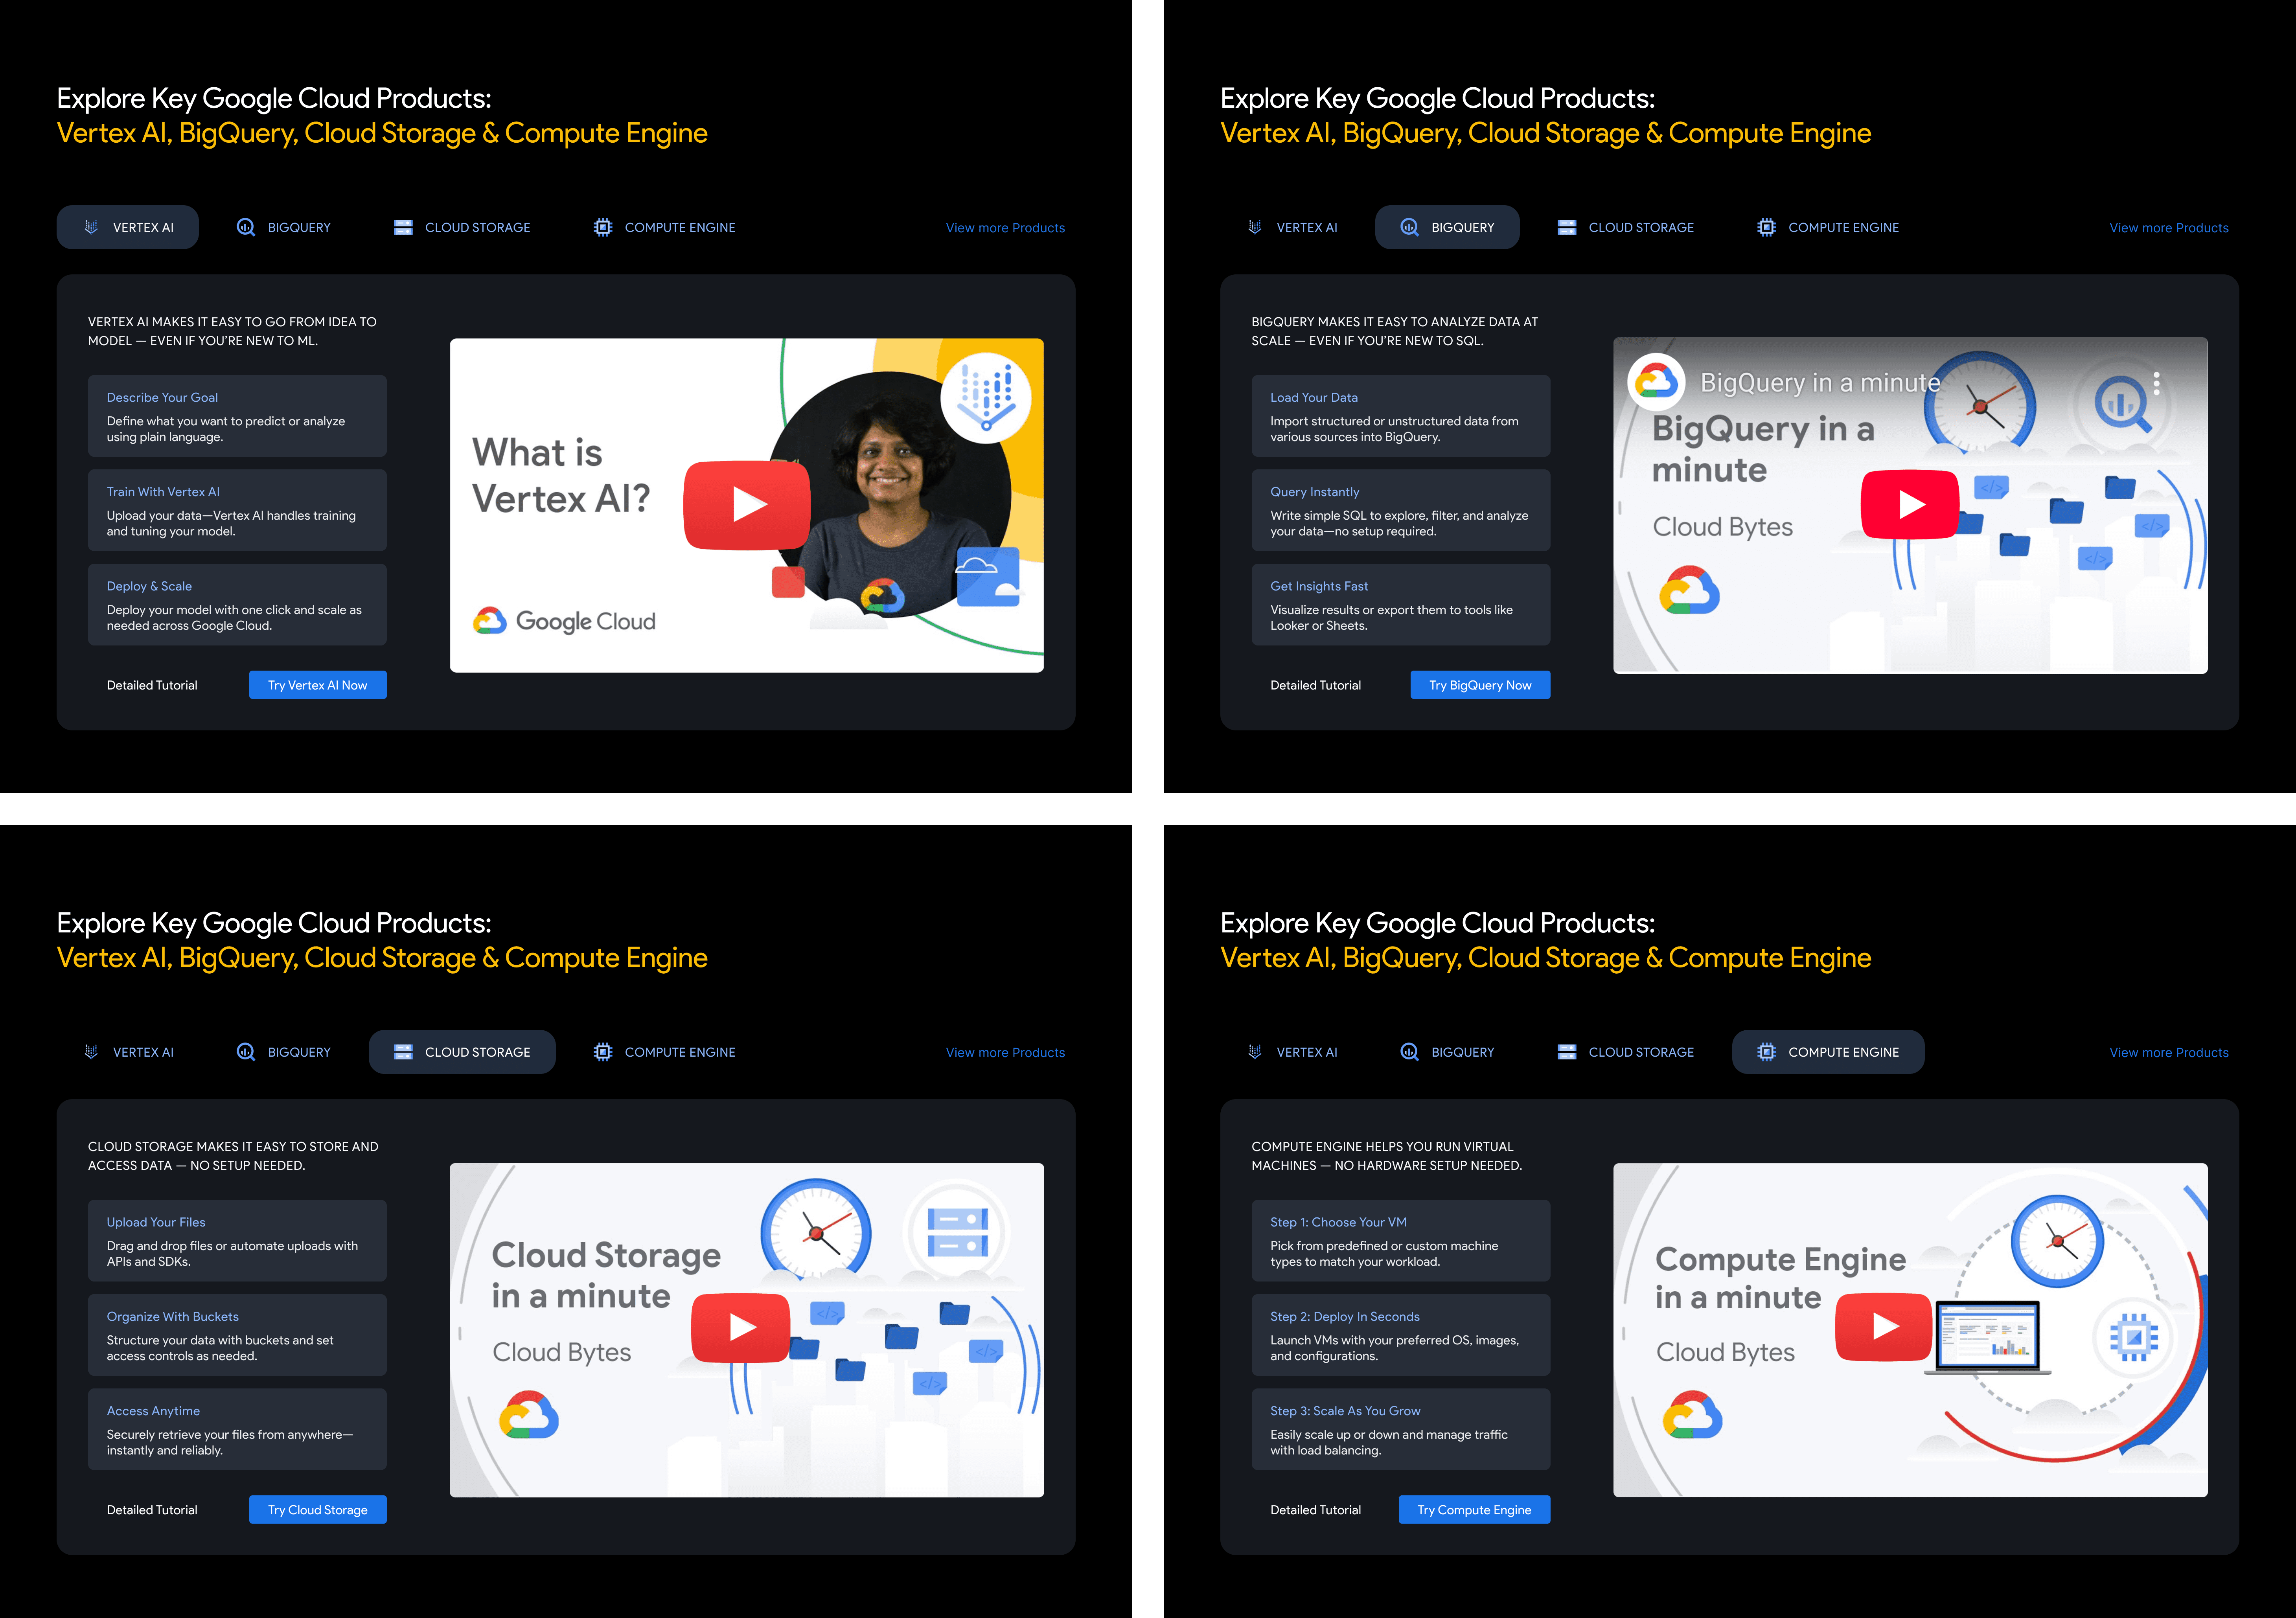Image resolution: width=2296 pixels, height=1618 pixels.
Task: Open the 'Describe Your Goal' card
Action: pos(237,416)
